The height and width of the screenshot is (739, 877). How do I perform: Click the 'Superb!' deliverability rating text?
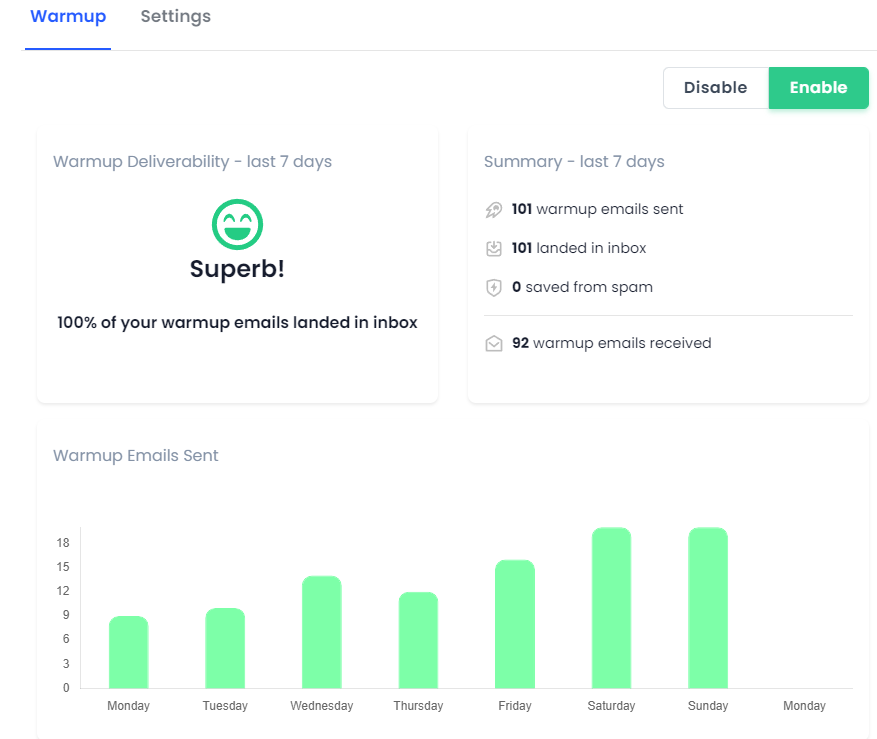237,269
